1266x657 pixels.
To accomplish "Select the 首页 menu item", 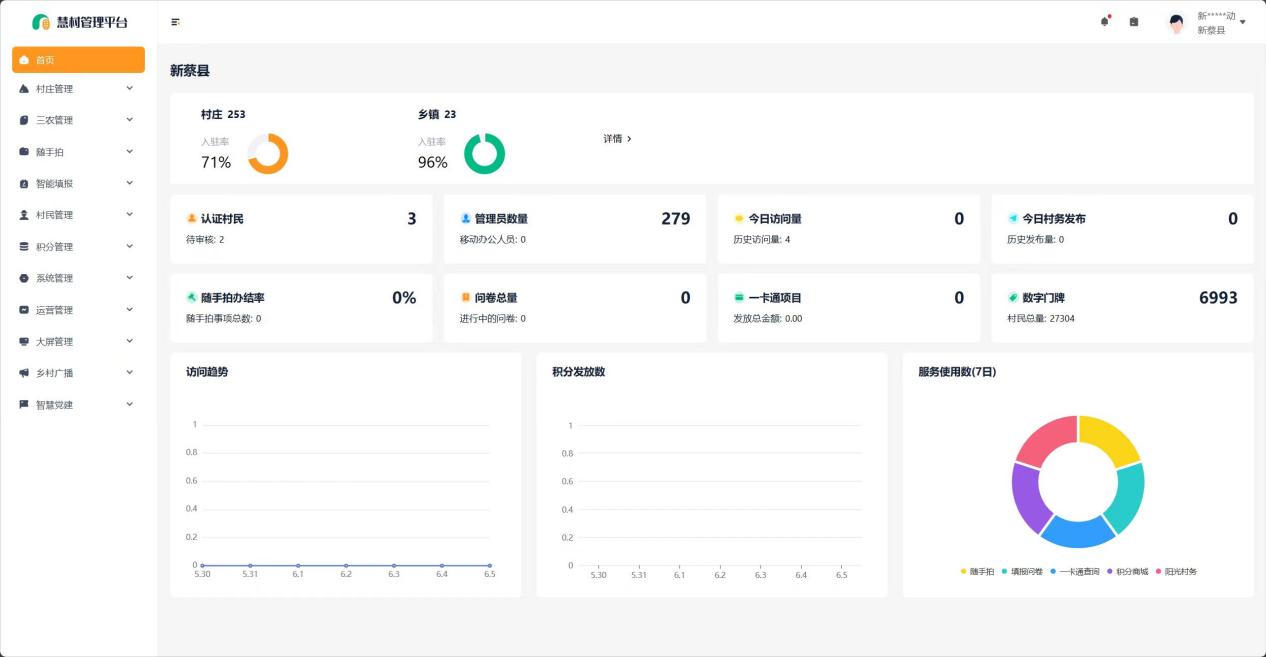I will click(x=78, y=60).
